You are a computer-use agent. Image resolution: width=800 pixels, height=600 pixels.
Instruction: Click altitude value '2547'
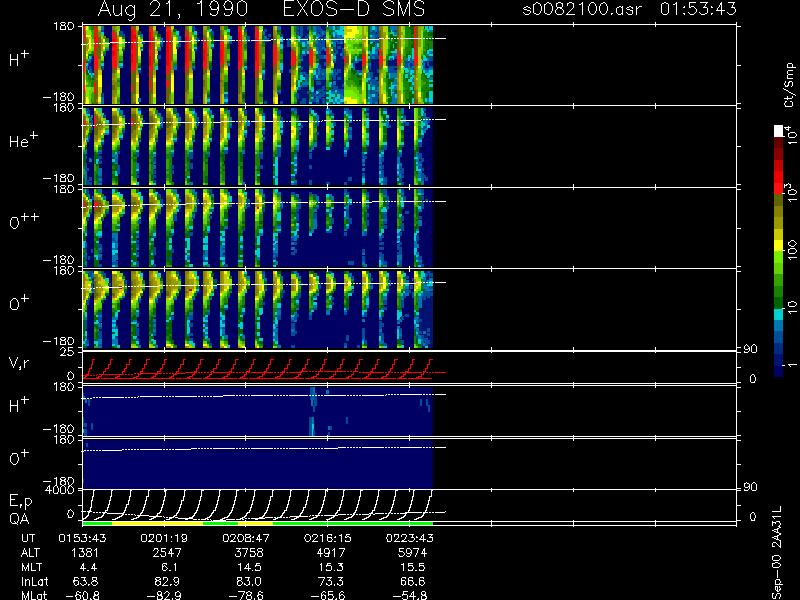coord(167,553)
